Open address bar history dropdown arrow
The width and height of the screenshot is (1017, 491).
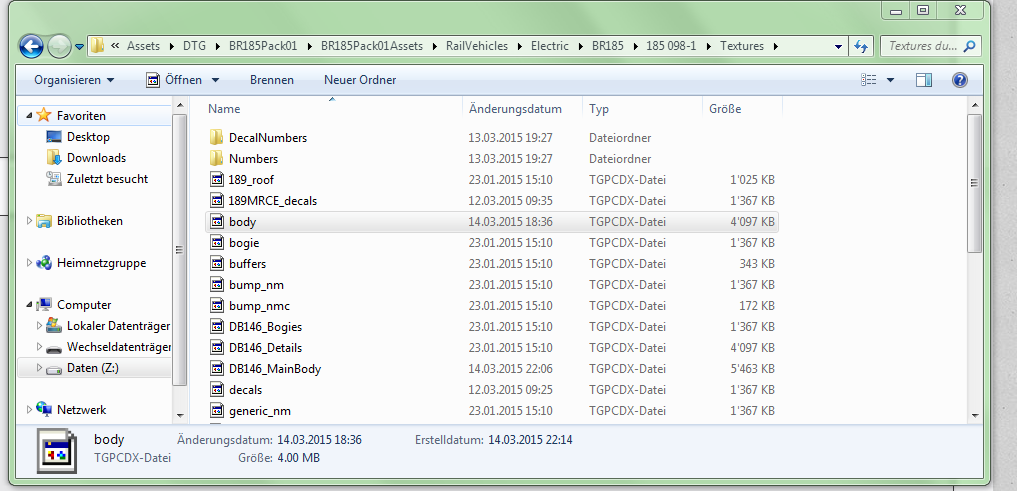(837, 47)
